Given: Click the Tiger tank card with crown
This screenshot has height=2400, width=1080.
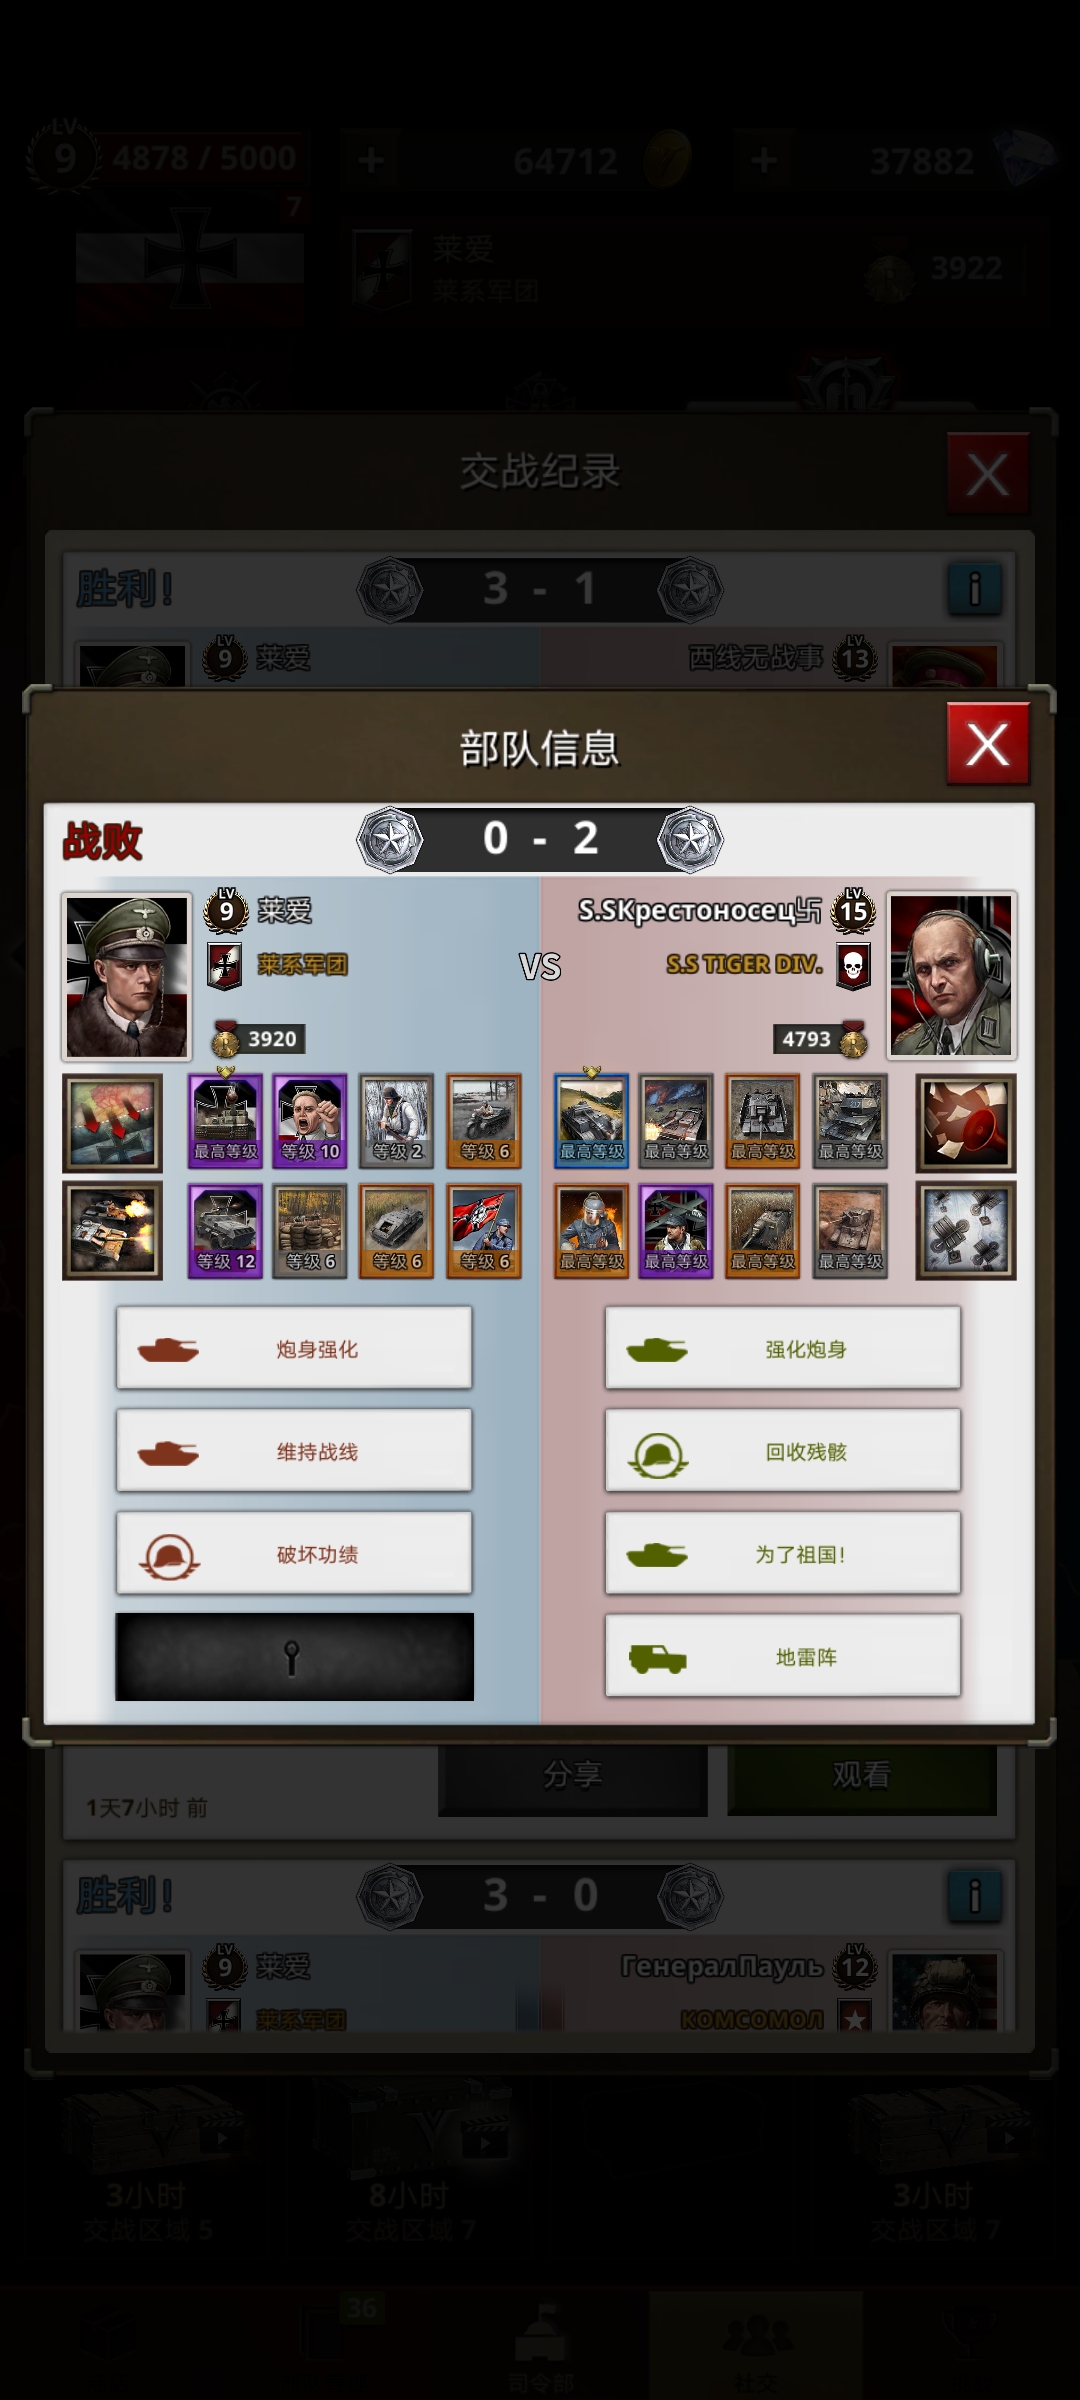Looking at the screenshot, I should point(225,1120).
